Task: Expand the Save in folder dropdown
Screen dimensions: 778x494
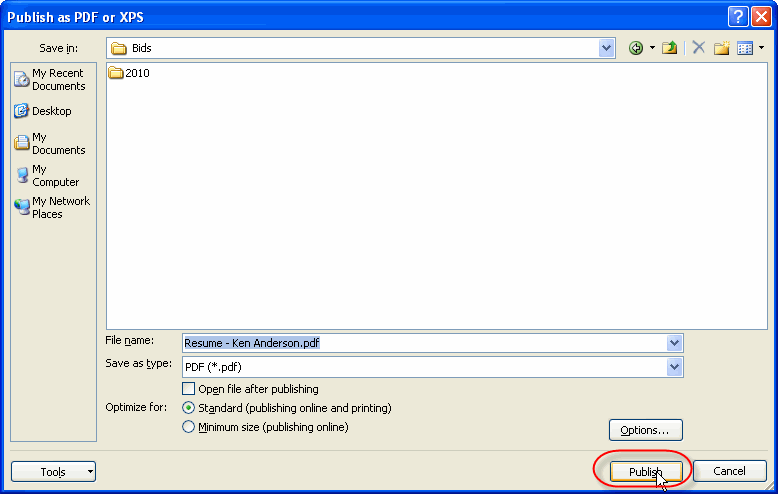Action: (x=607, y=48)
